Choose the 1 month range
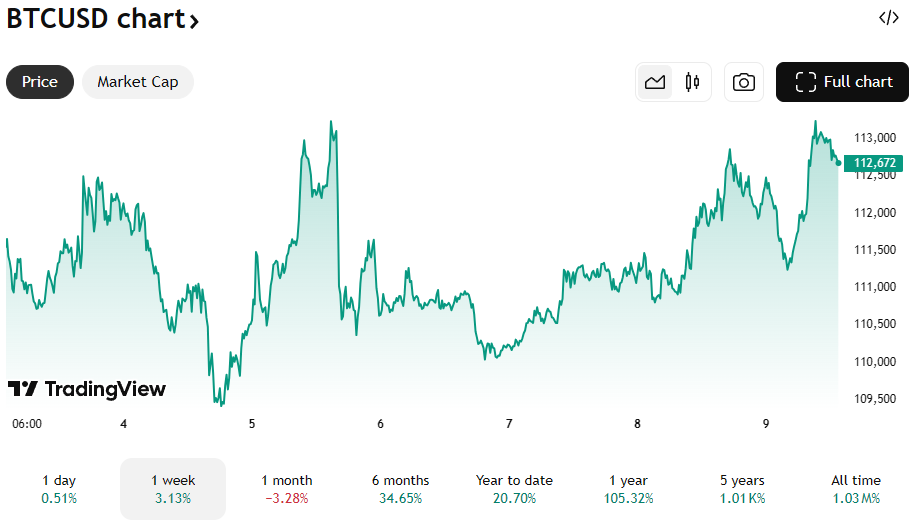 pos(287,489)
